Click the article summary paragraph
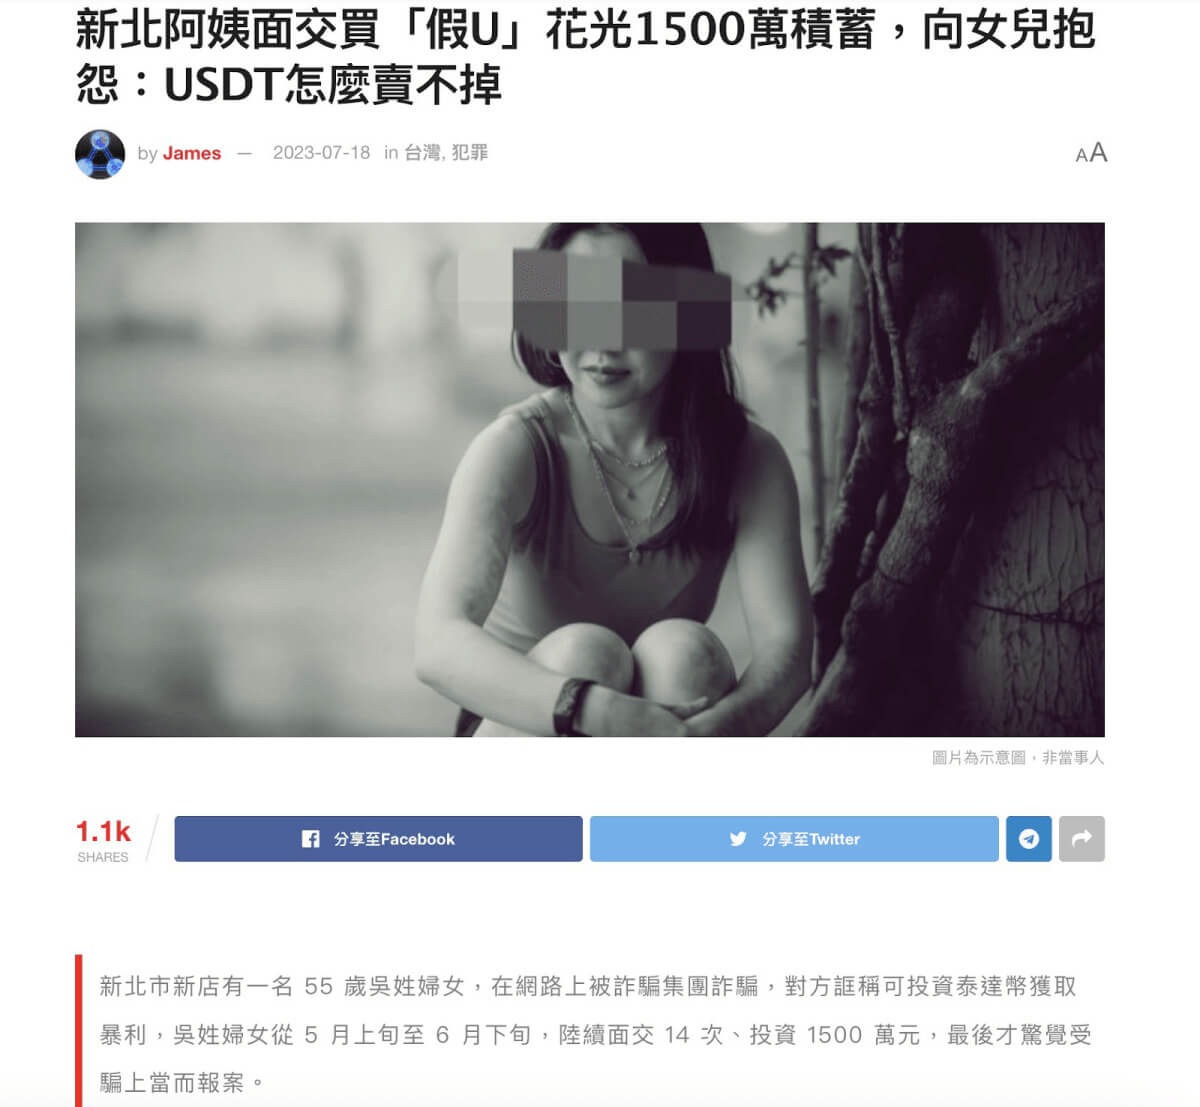The width and height of the screenshot is (1200, 1107). pos(596,1034)
